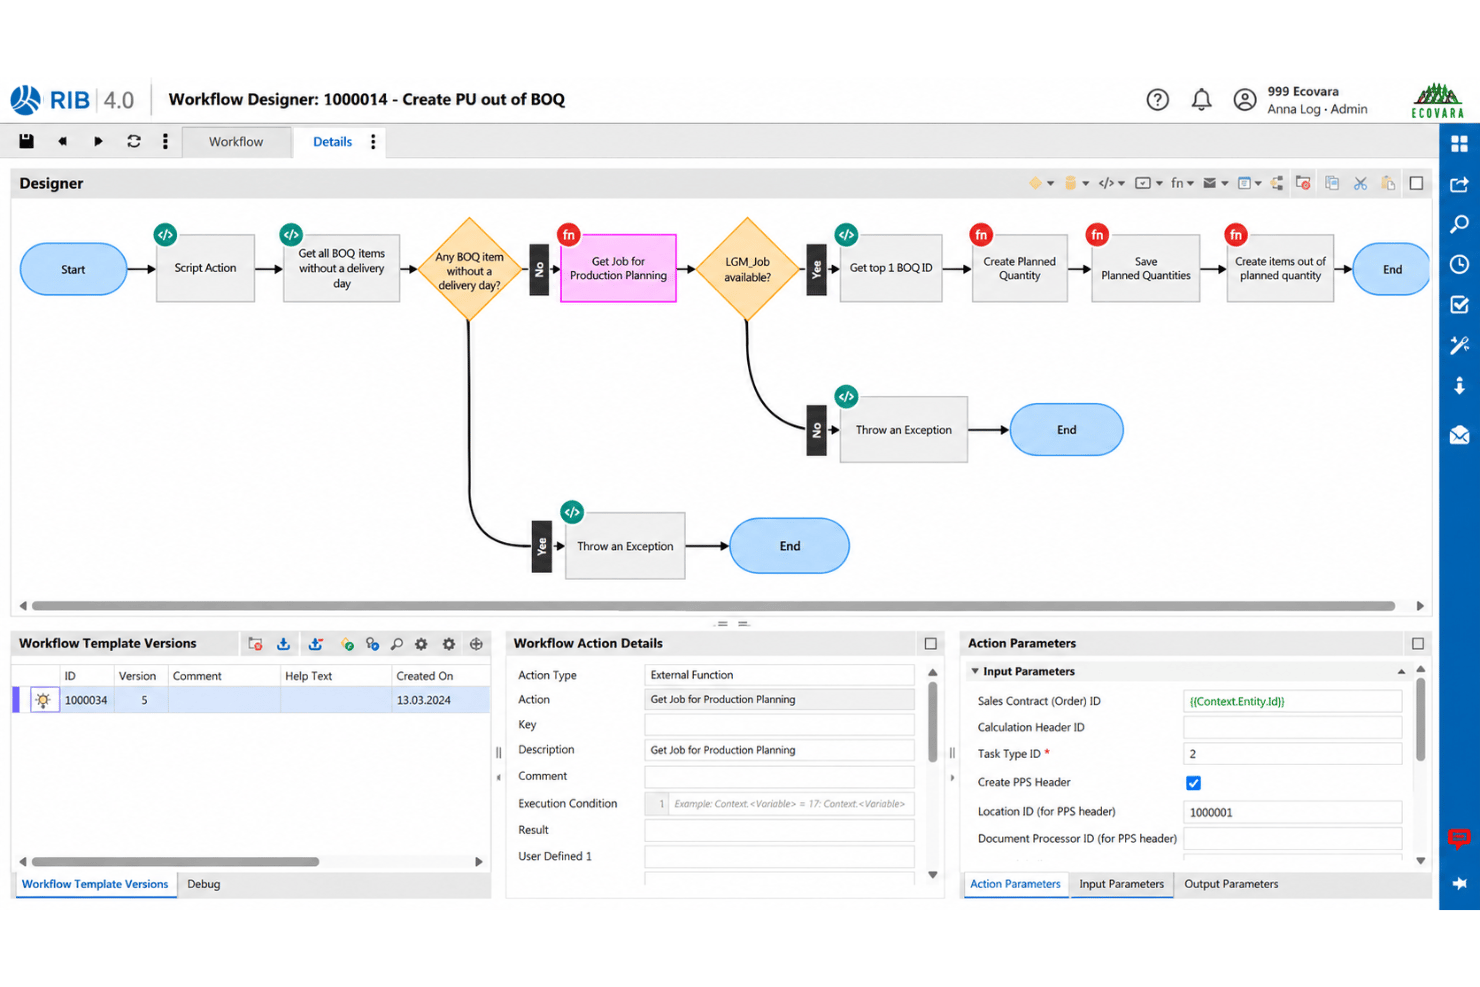Click the Designer canvas horizontal scrollbar
The height and width of the screenshot is (987, 1480).
[x=713, y=606]
